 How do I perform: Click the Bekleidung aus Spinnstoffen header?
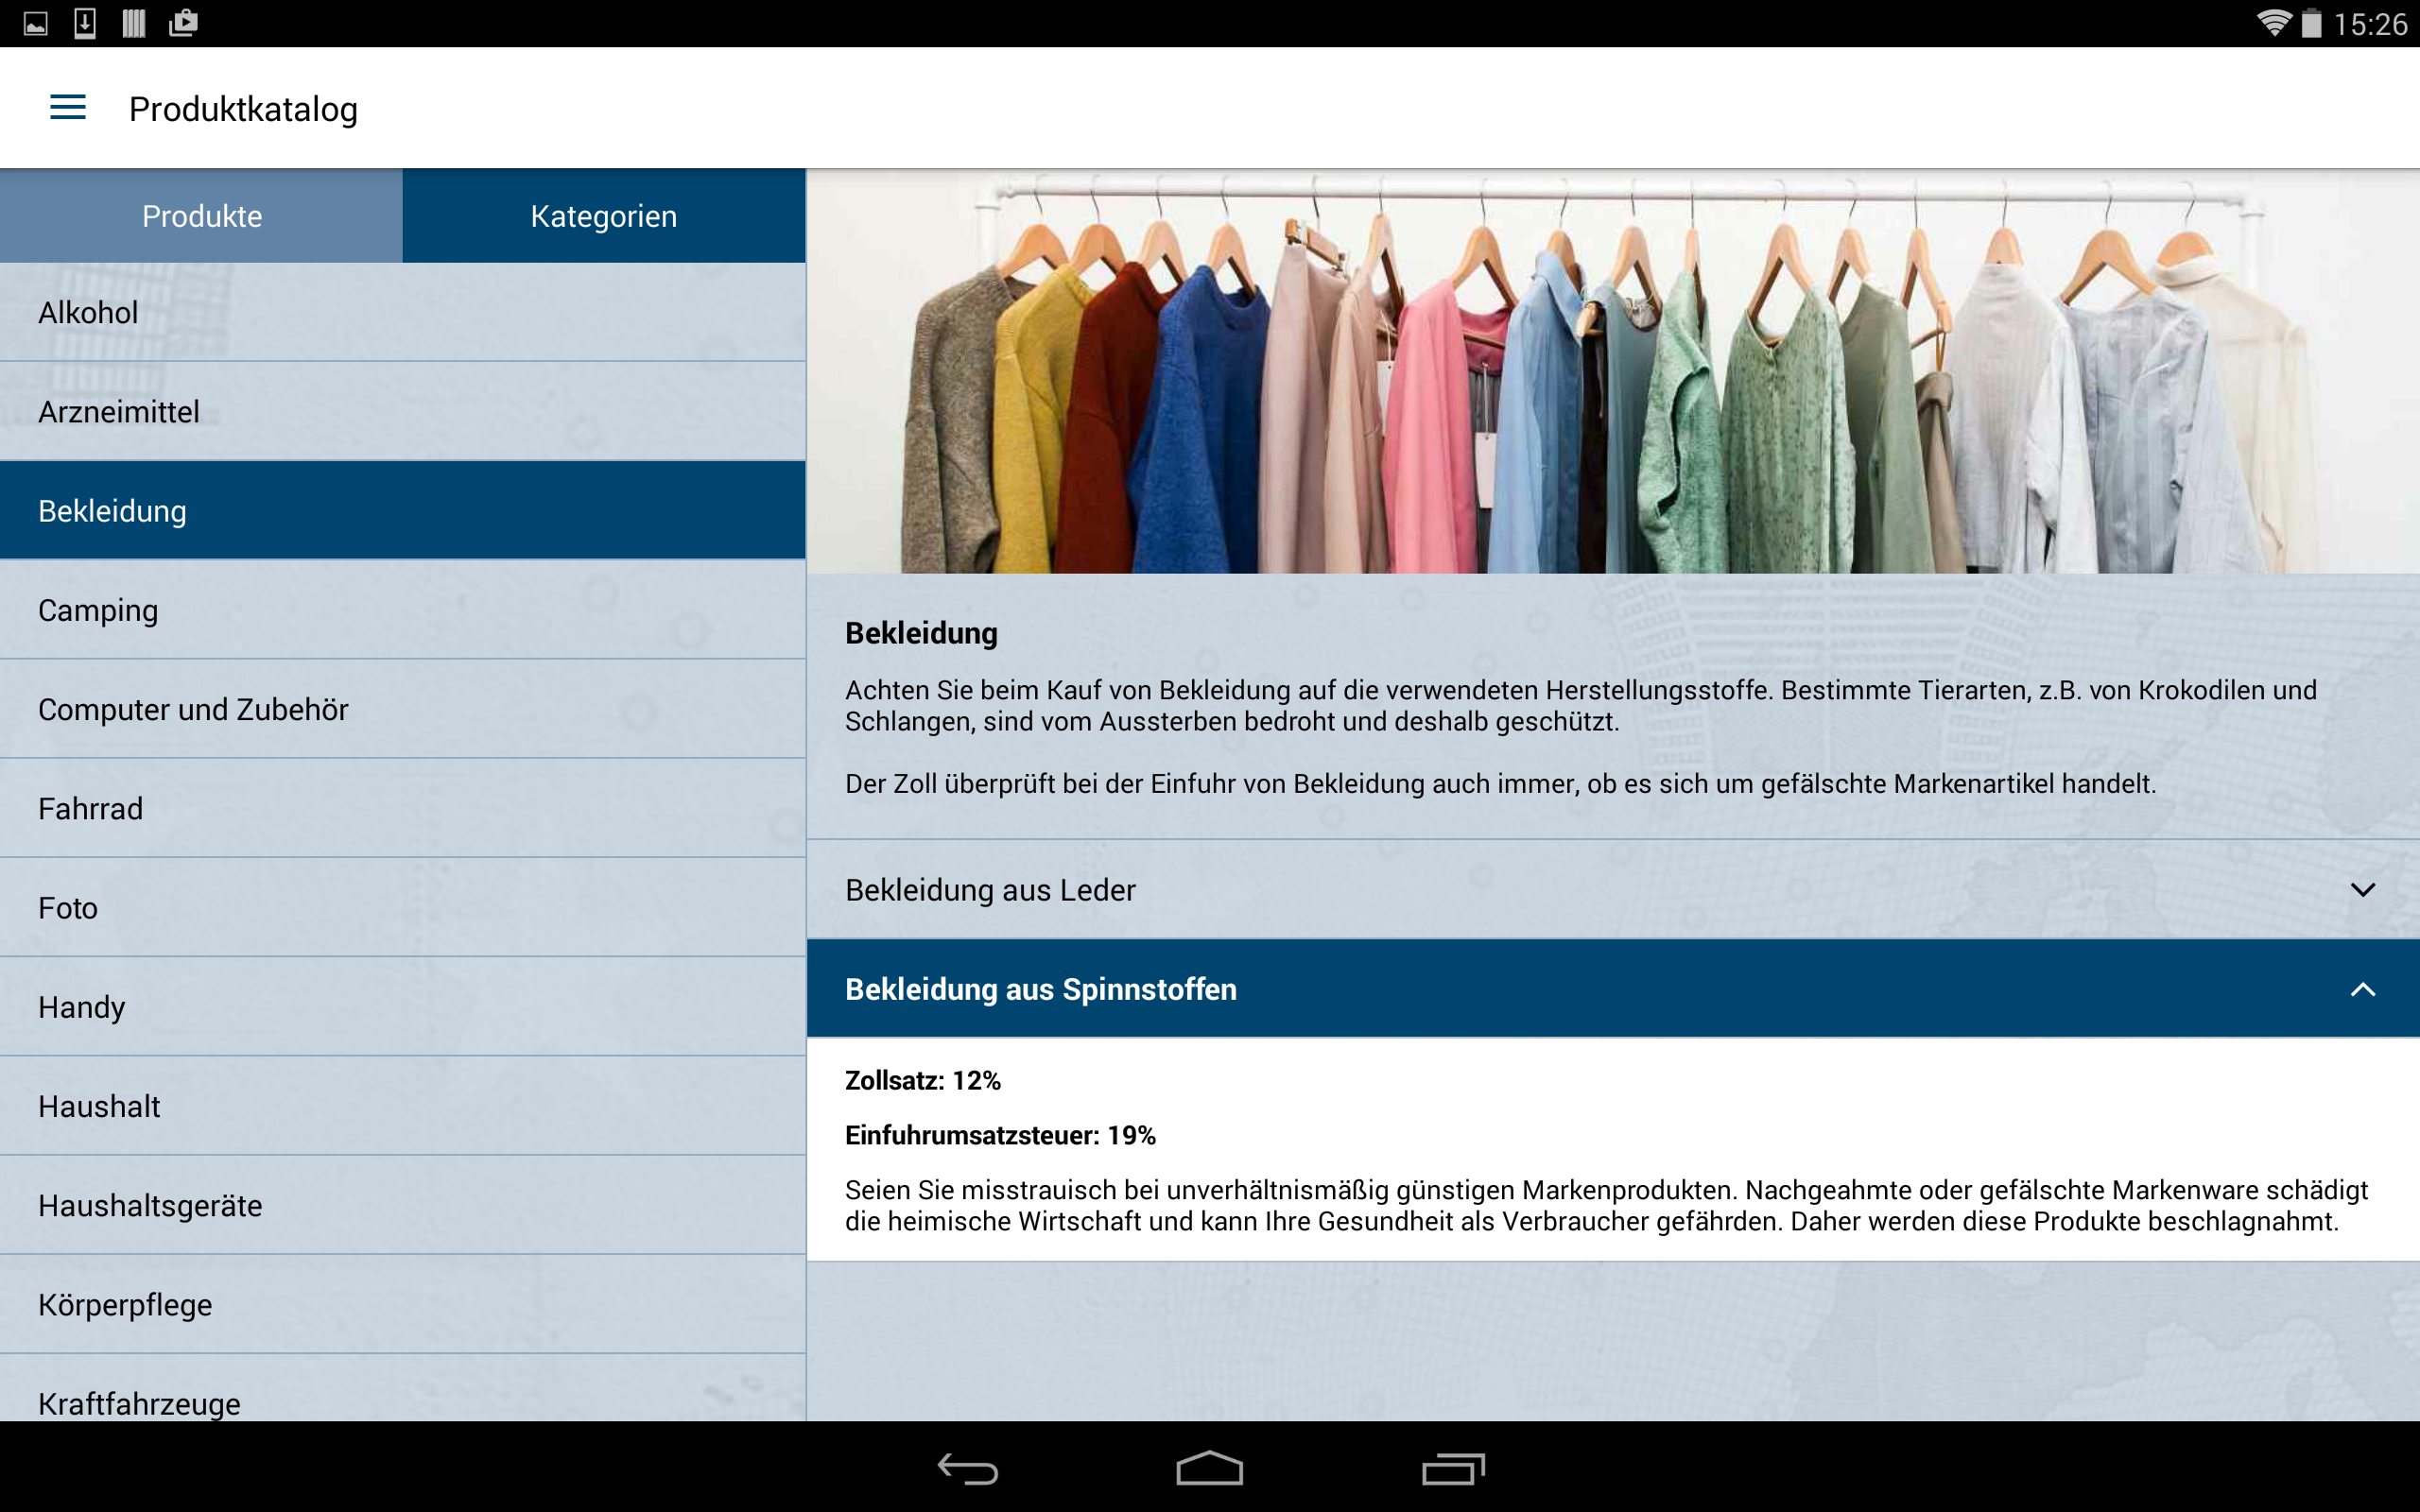click(x=1040, y=989)
